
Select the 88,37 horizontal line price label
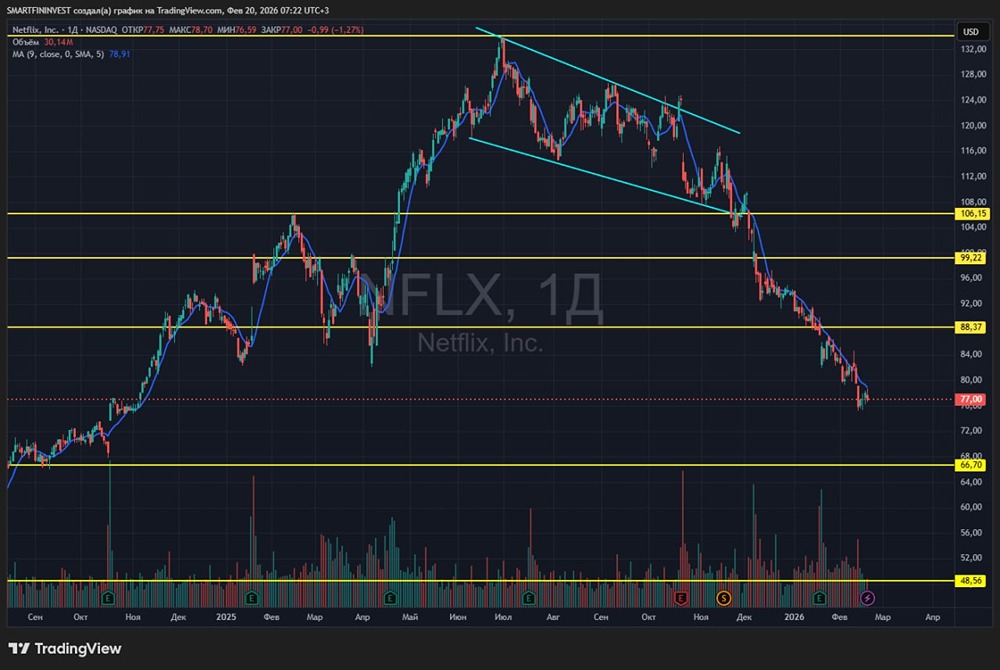coord(971,327)
